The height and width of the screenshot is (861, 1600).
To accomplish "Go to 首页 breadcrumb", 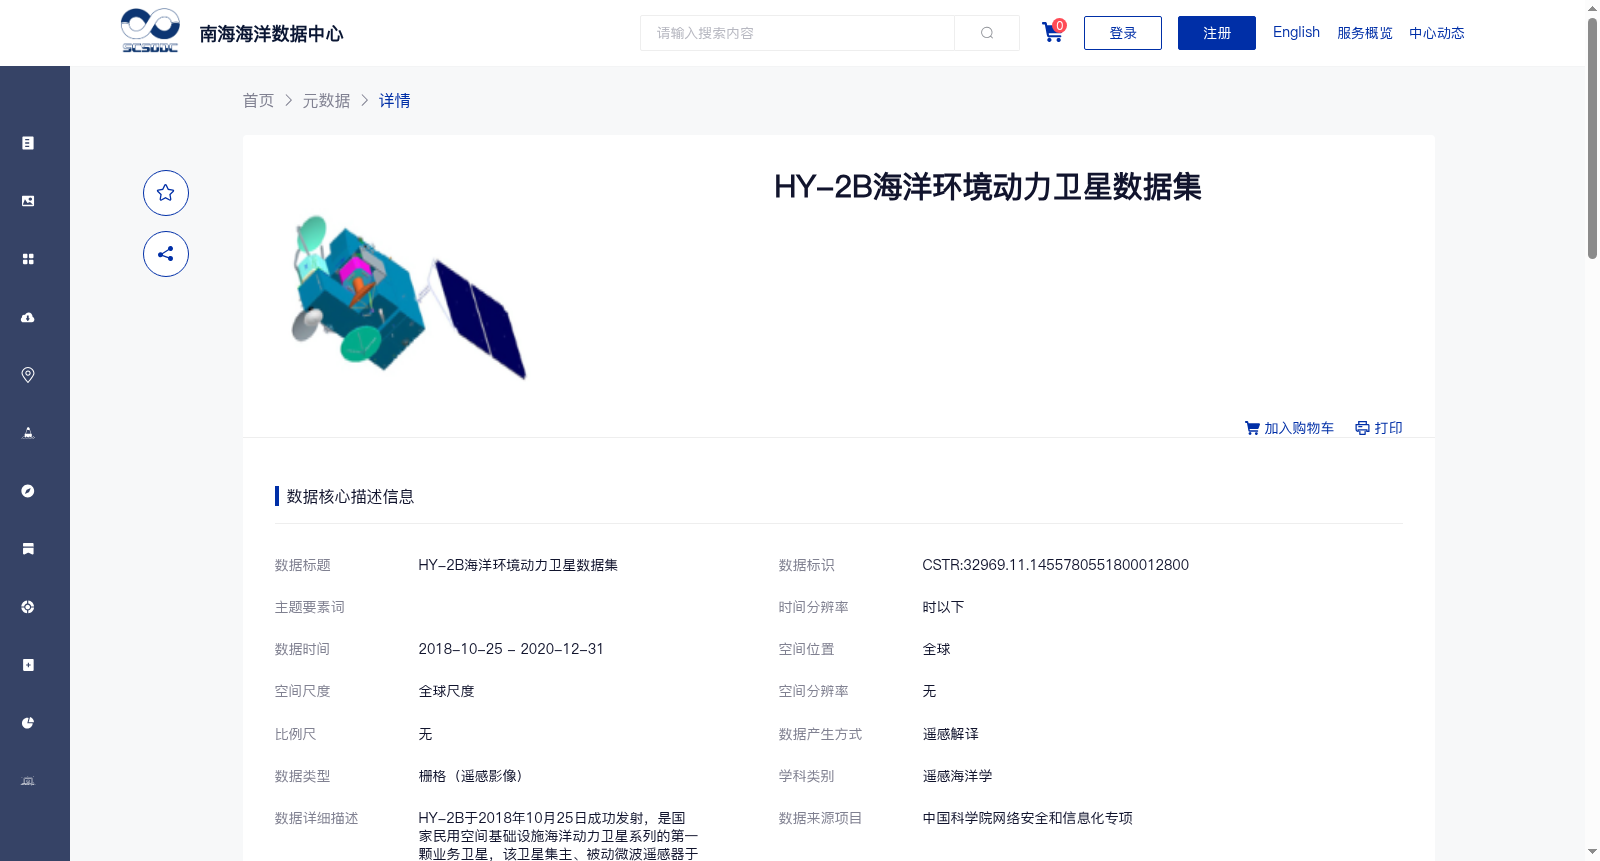I will (258, 100).
